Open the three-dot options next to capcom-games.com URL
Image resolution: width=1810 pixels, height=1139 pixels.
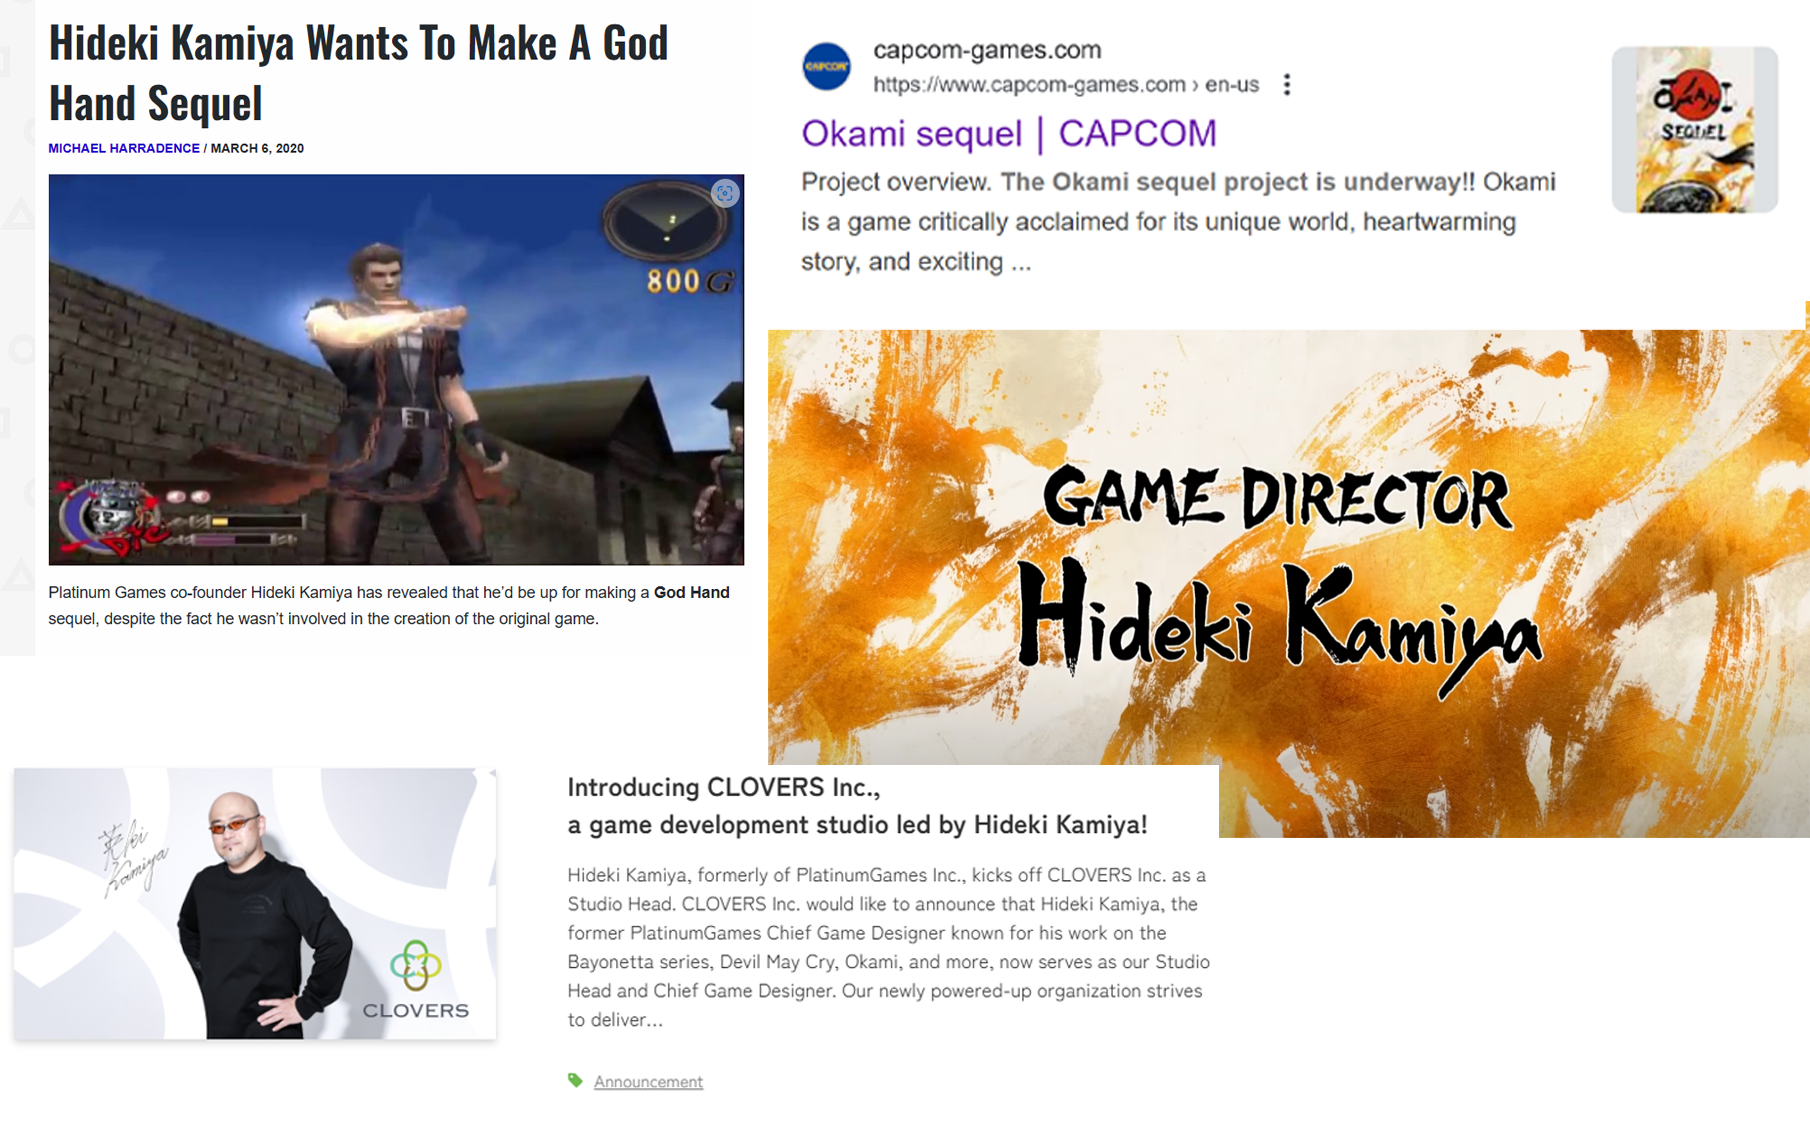point(1287,85)
